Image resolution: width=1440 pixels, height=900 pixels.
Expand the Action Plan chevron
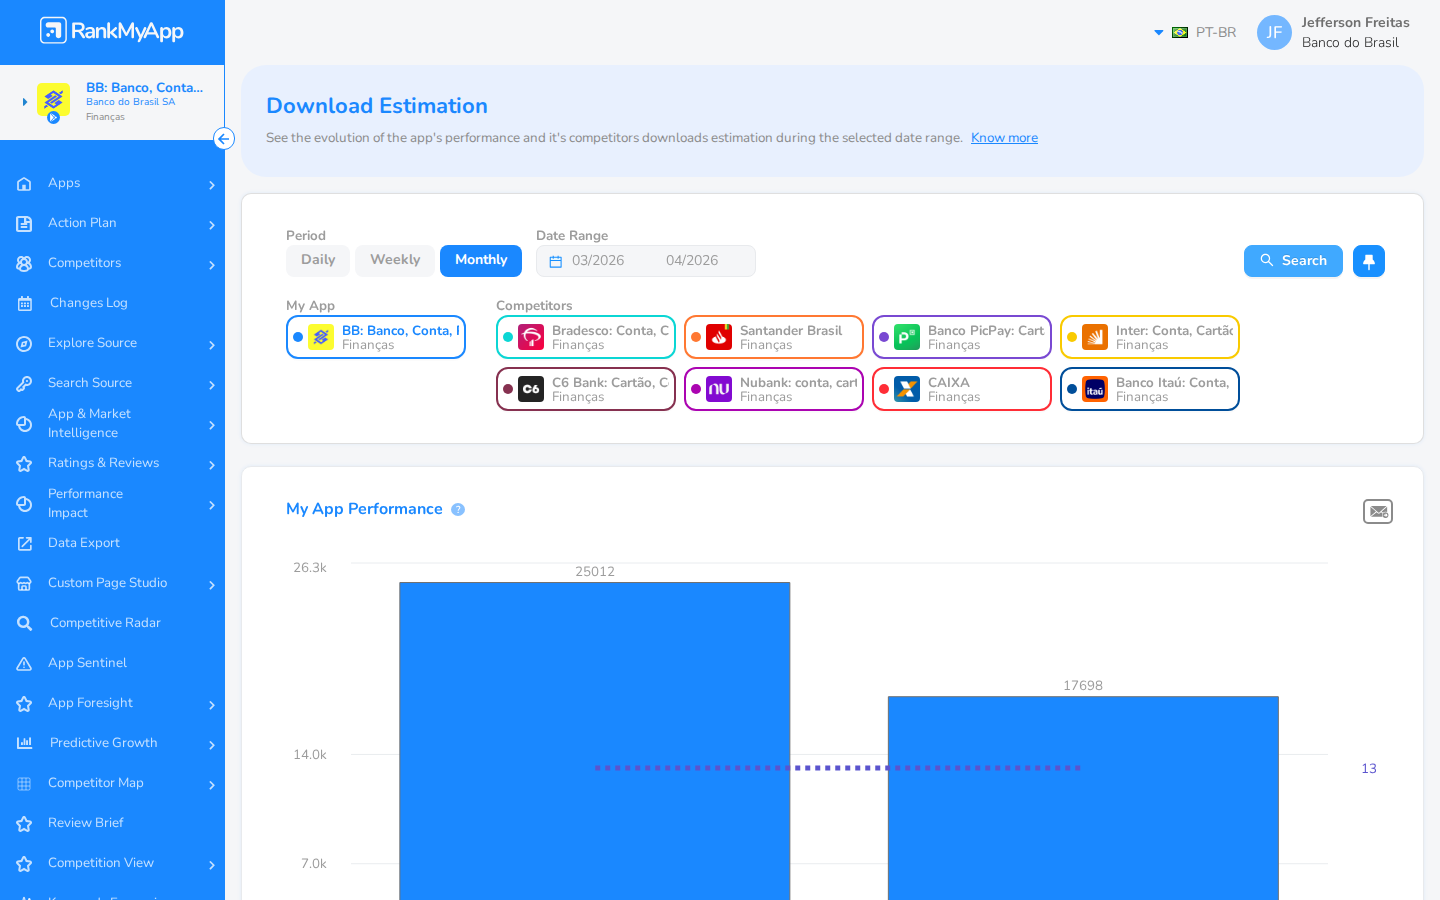click(x=212, y=225)
